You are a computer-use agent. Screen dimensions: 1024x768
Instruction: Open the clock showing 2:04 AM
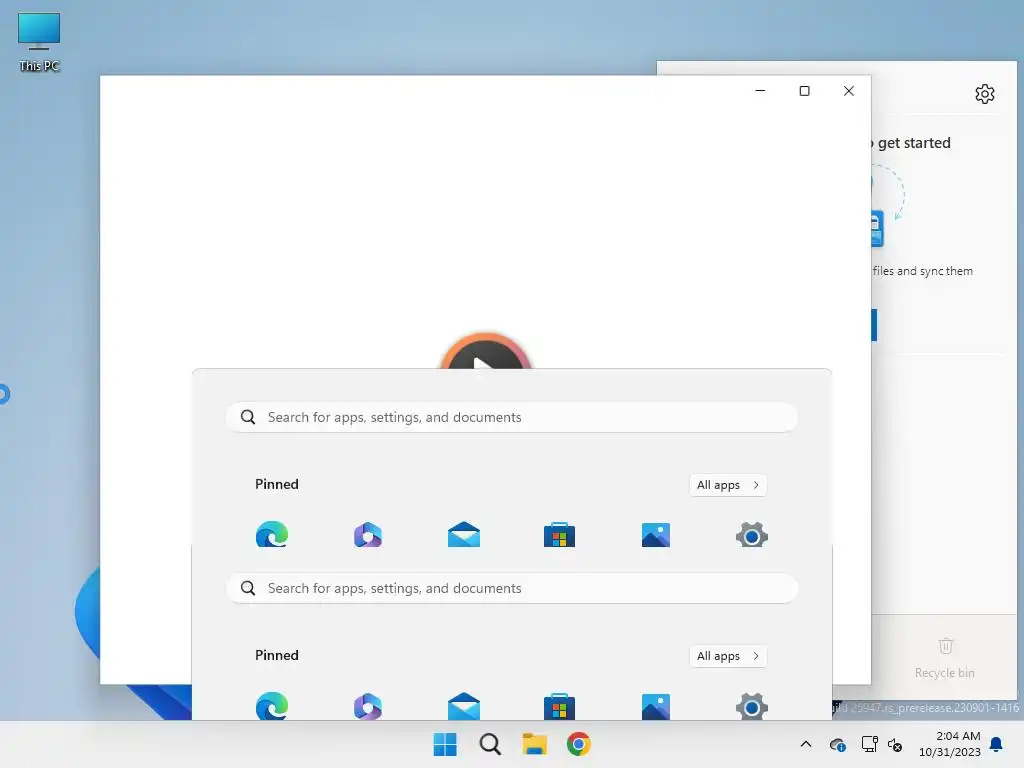click(950, 744)
